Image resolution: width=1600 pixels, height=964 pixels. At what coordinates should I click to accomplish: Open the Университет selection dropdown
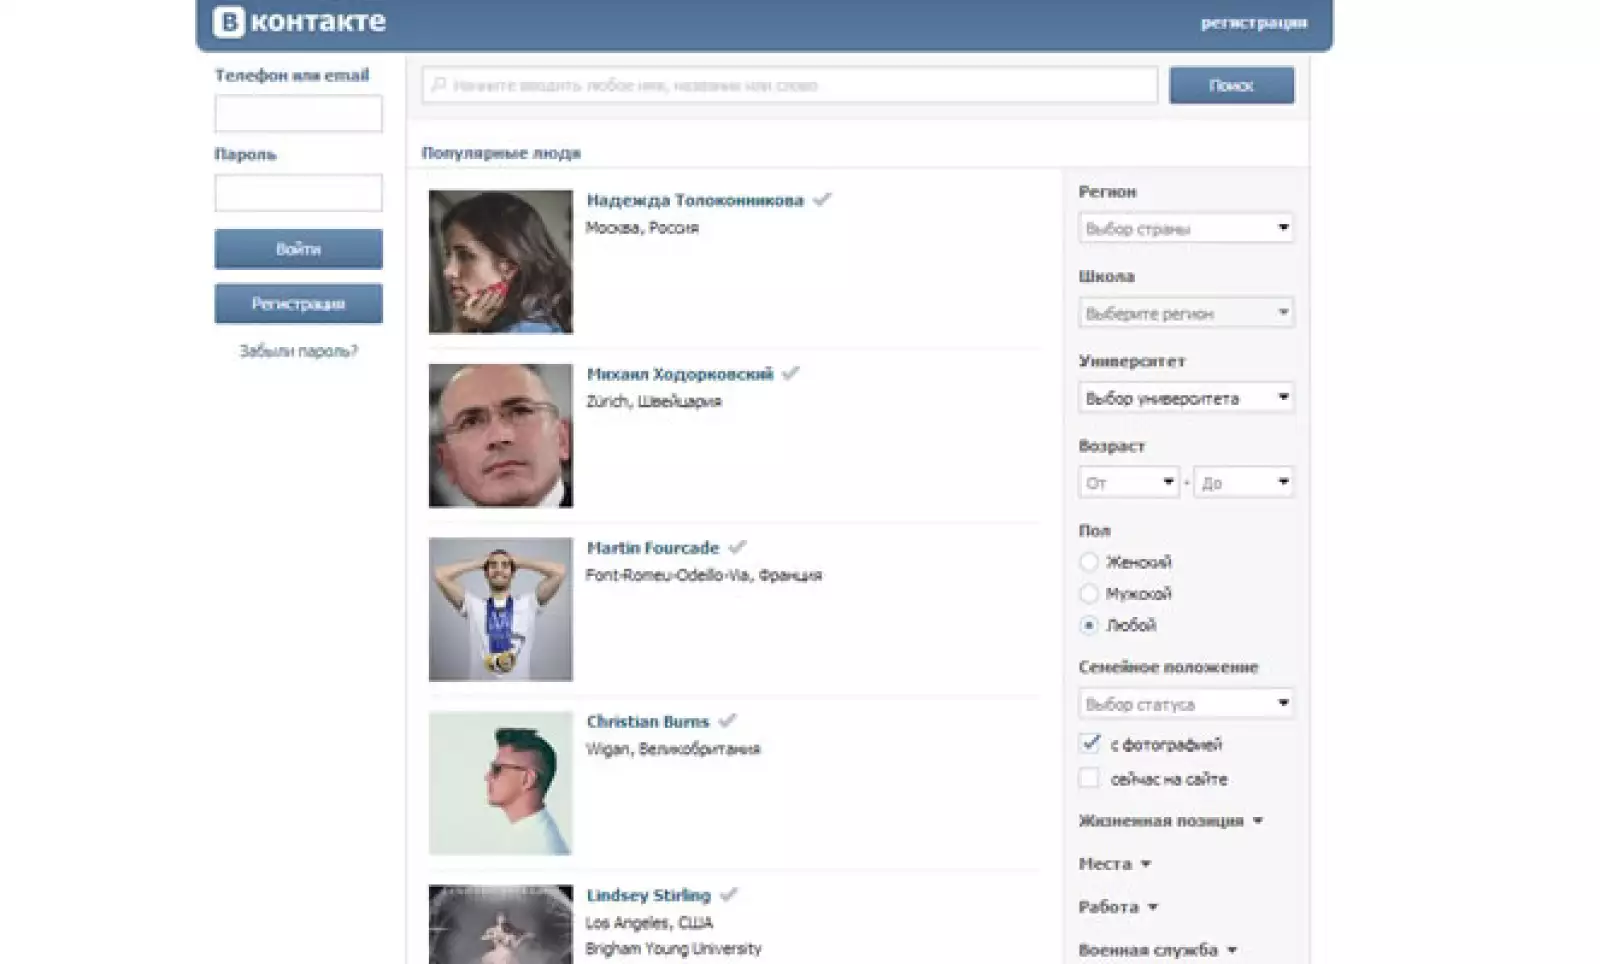pos(1185,398)
